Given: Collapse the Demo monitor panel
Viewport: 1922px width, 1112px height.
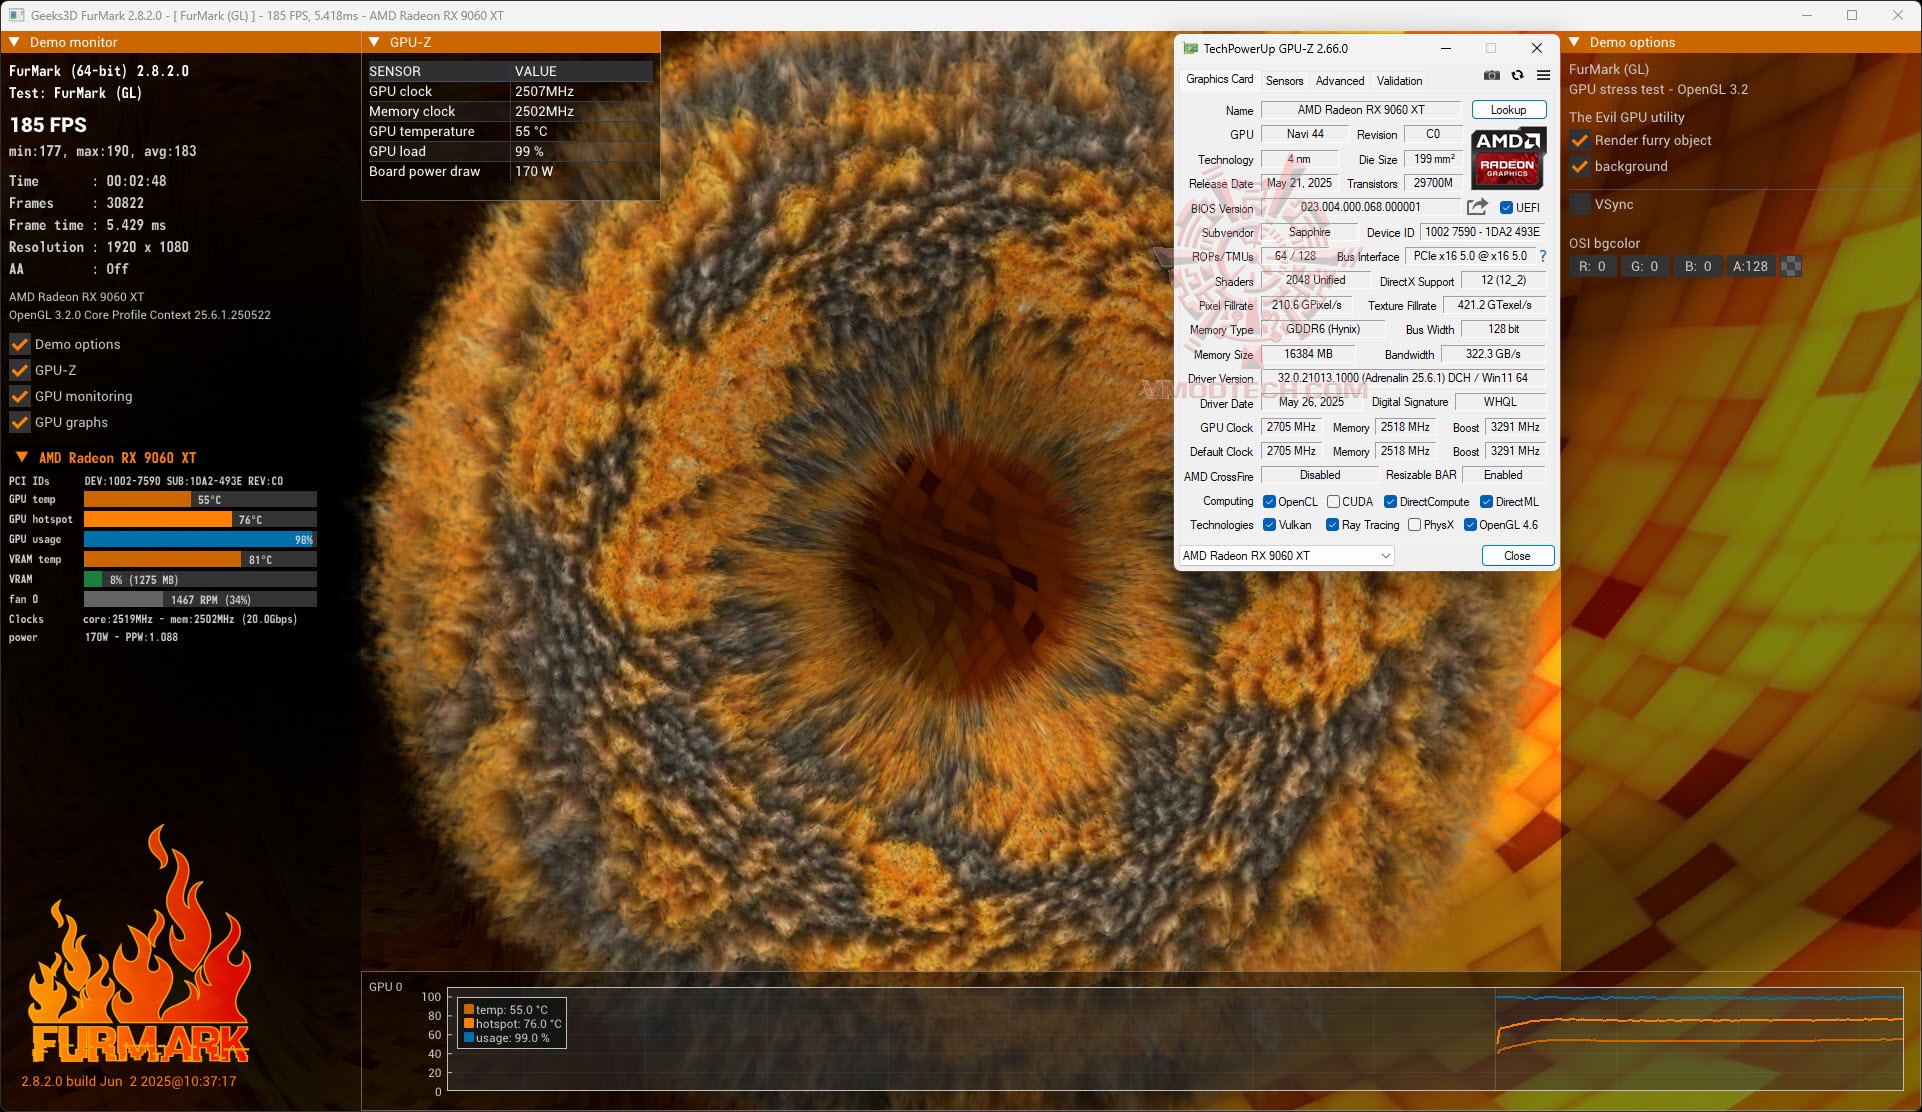Looking at the screenshot, I should 15,42.
